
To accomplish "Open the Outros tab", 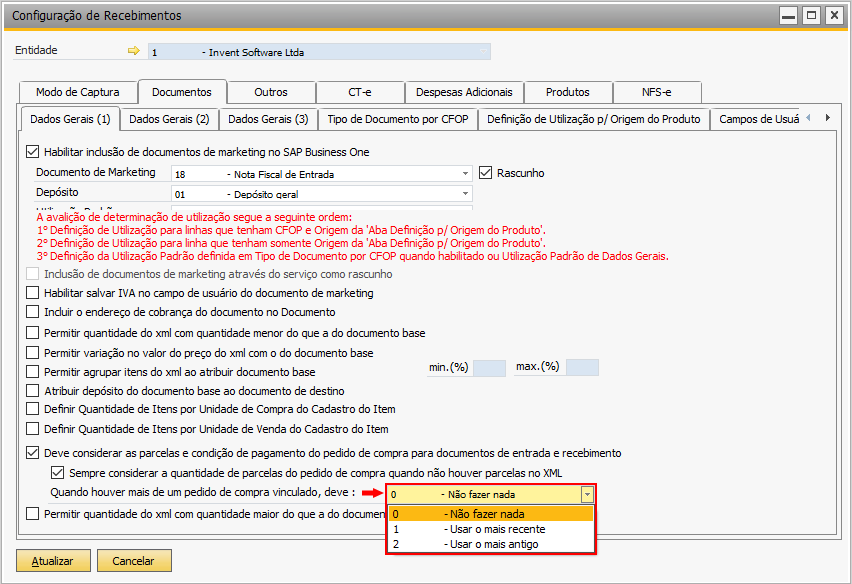I will [x=271, y=92].
